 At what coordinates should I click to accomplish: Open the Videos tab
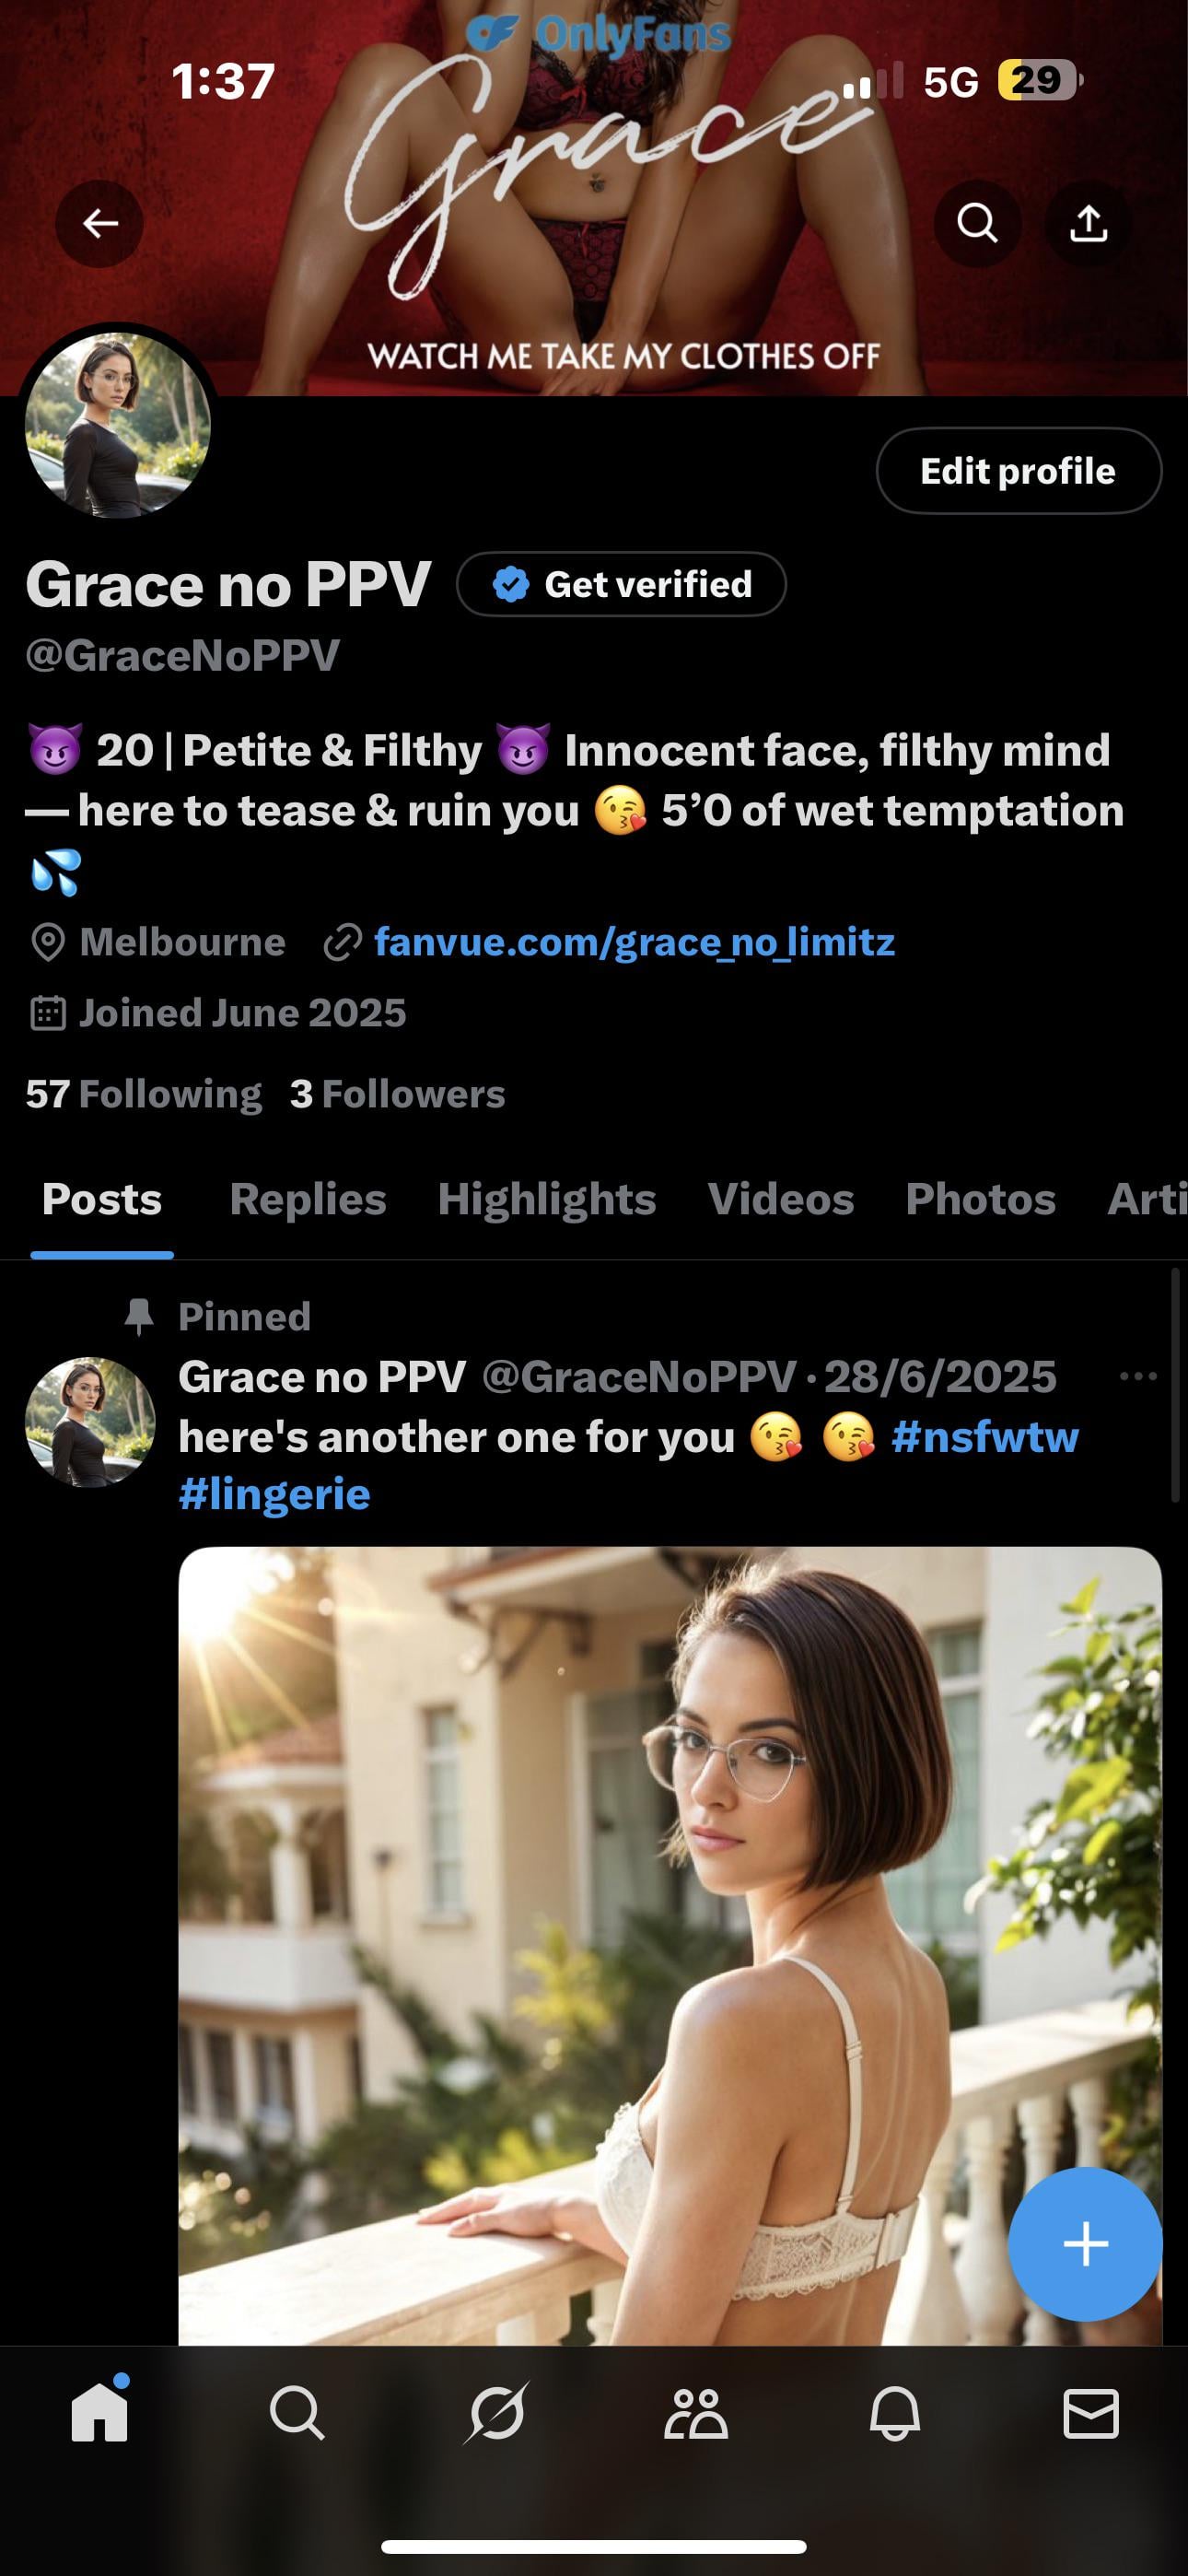(x=780, y=1199)
